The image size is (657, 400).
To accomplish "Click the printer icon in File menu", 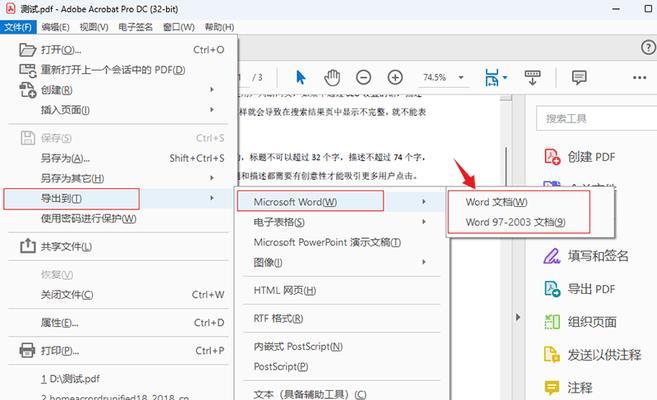I will (x=28, y=350).
